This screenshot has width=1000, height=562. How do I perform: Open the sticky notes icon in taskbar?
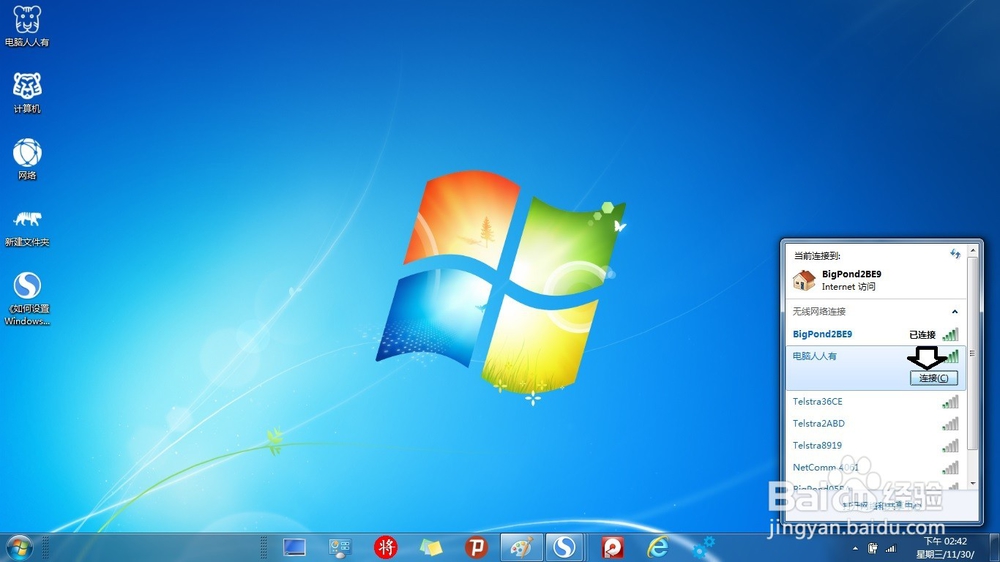431,547
